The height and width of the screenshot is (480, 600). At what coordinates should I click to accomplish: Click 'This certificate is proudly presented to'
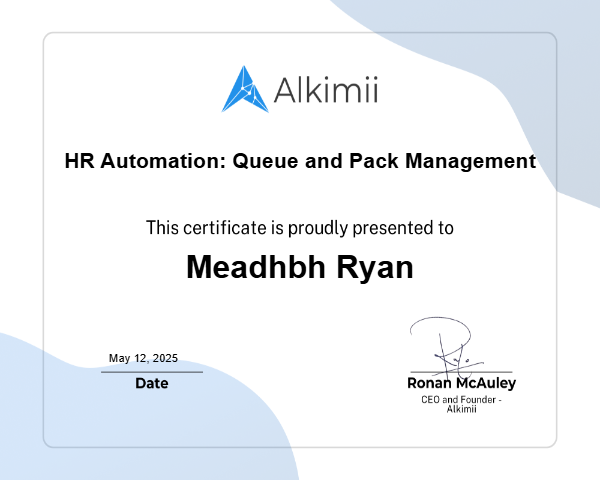(x=300, y=228)
